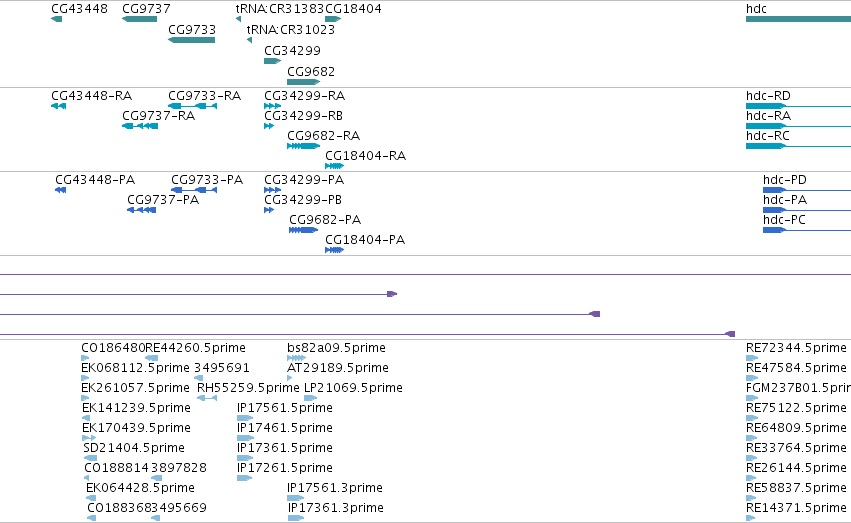This screenshot has width=851, height=523.
Task: Select the EK068112.5prime EST label
Action: (x=135, y=368)
